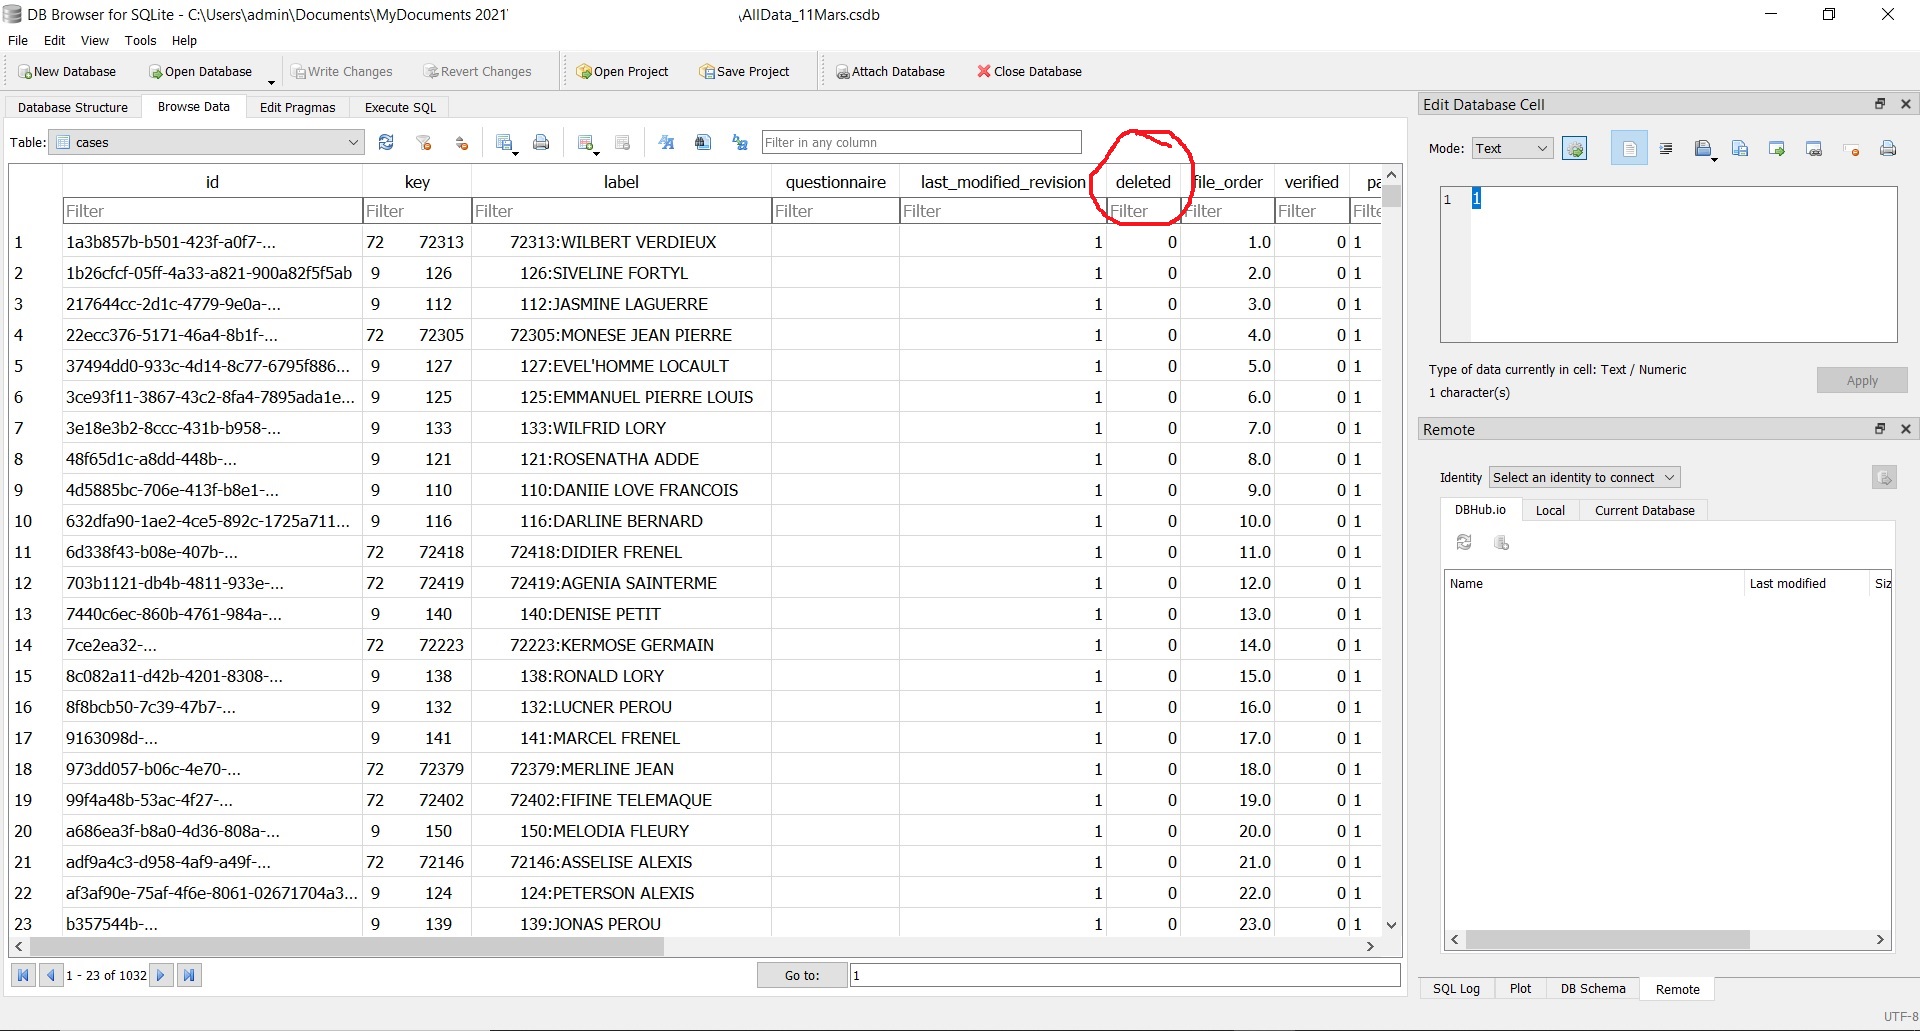Jump to first record page
Image resolution: width=1920 pixels, height=1031 pixels.
tap(24, 975)
